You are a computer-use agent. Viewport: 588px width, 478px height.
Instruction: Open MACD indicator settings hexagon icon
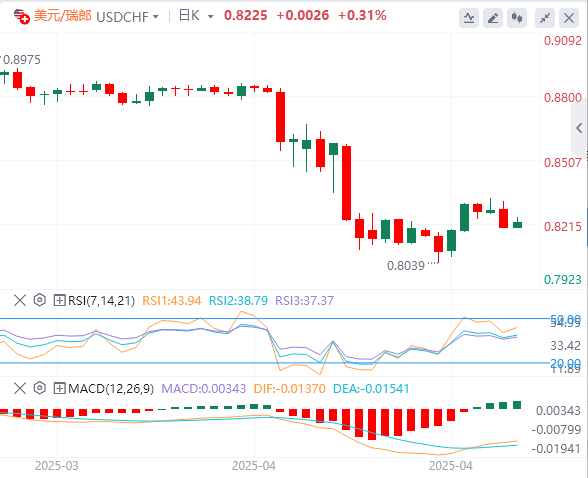39,388
